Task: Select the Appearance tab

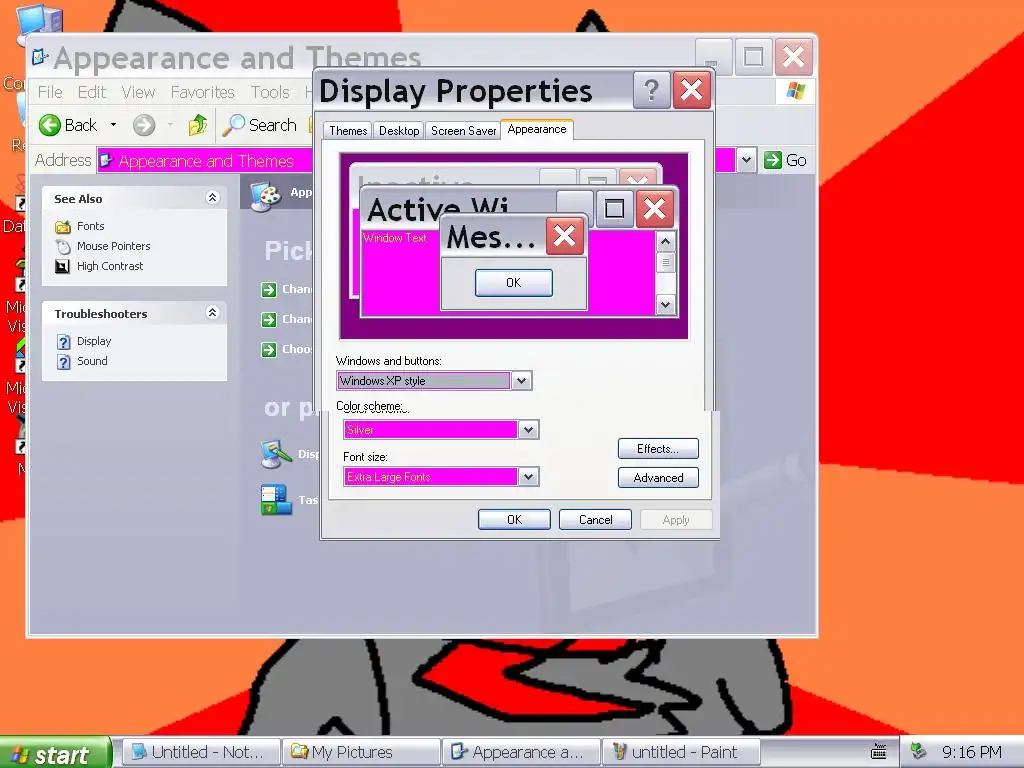Action: [537, 129]
